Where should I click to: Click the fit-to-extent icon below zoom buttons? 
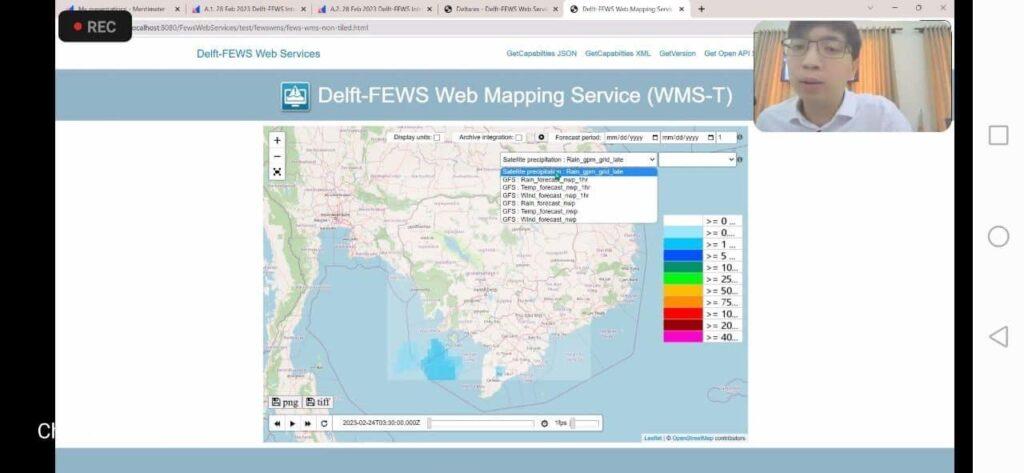point(277,172)
